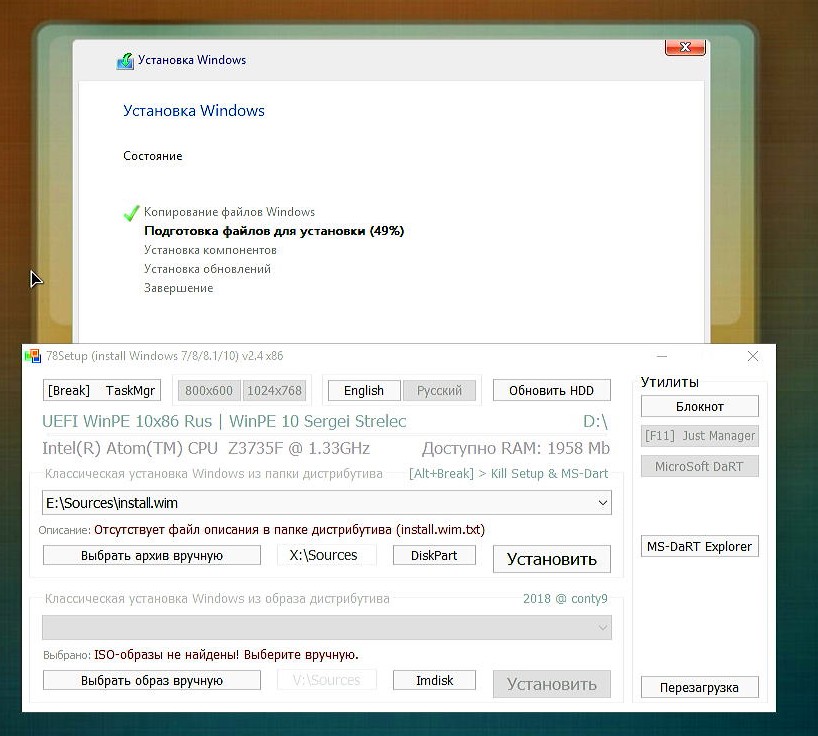
Task: Click the 78Setup app icon in title bar
Action: coord(32,356)
